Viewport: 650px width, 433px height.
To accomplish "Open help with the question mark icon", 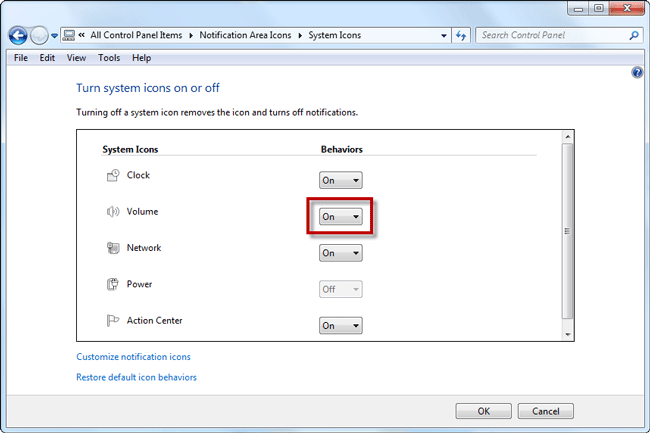I will [x=637, y=73].
